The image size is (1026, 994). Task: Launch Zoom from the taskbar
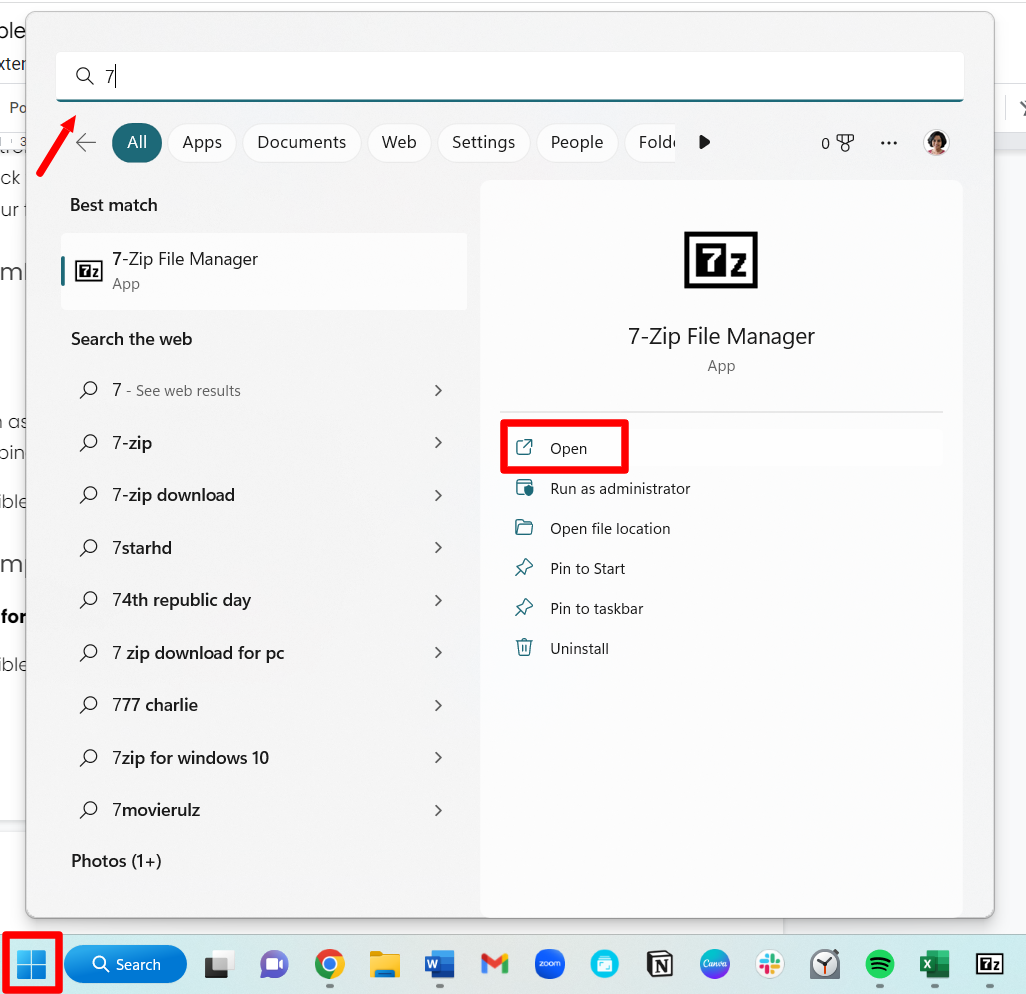[x=550, y=964]
